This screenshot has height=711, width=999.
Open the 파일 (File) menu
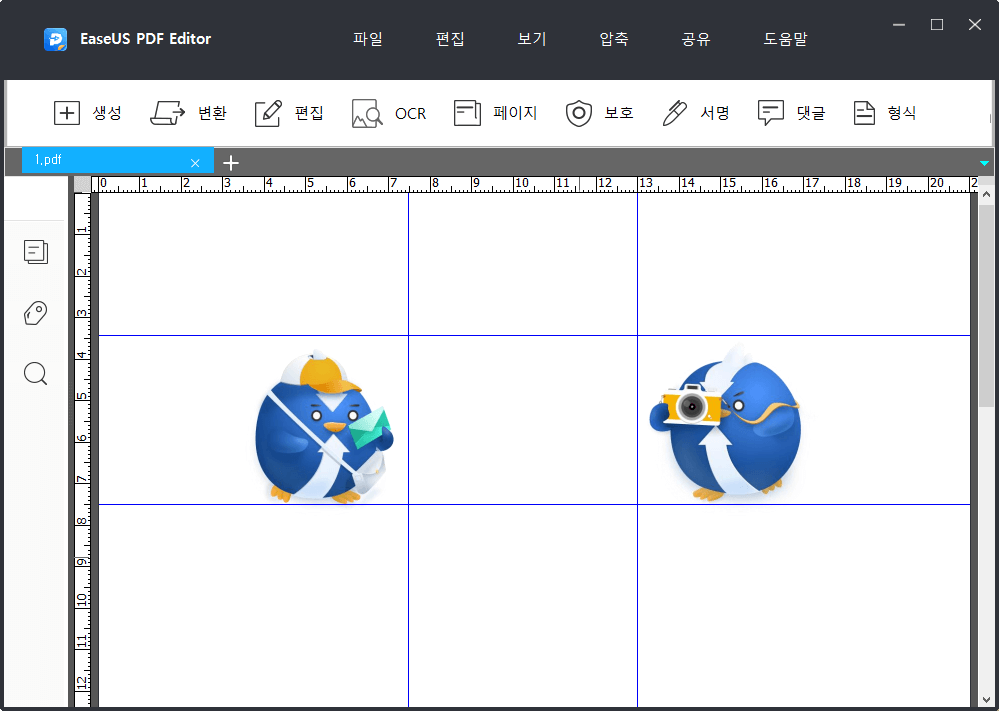(367, 39)
